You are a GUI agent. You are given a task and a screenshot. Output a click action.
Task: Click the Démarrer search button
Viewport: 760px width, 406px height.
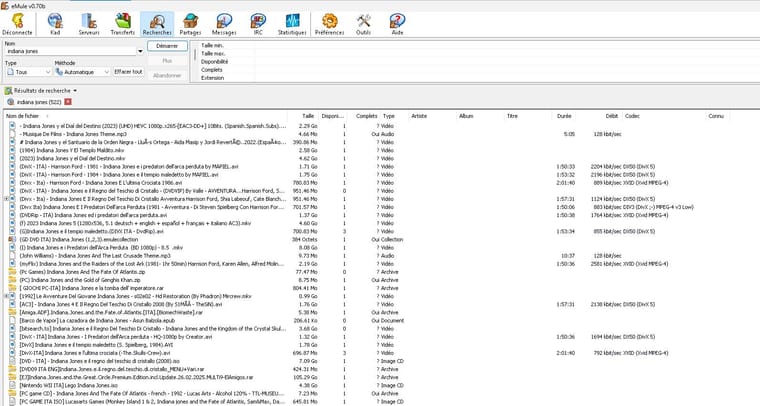click(167, 46)
